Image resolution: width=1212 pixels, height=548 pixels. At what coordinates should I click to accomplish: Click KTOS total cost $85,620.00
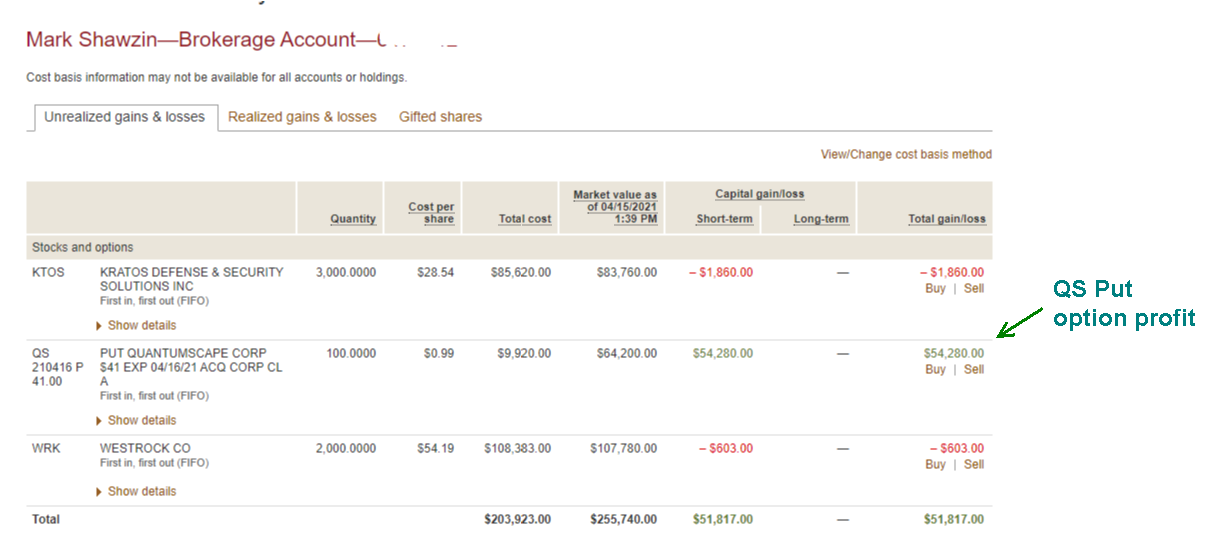point(520,272)
